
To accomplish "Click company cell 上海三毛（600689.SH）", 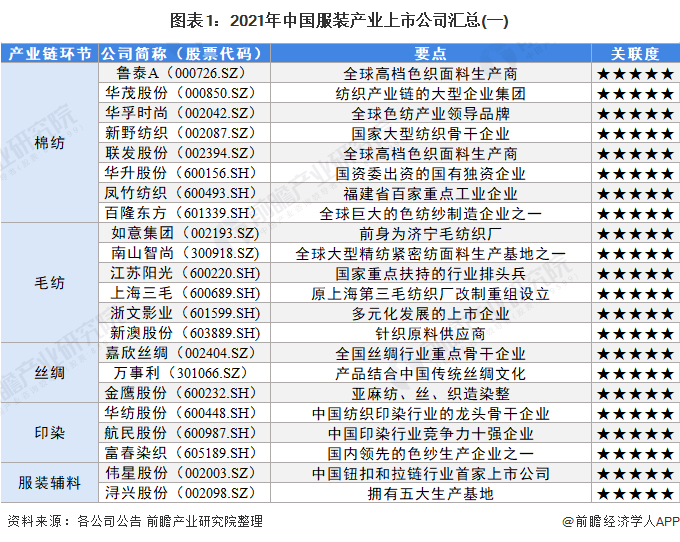I will 184,293.
